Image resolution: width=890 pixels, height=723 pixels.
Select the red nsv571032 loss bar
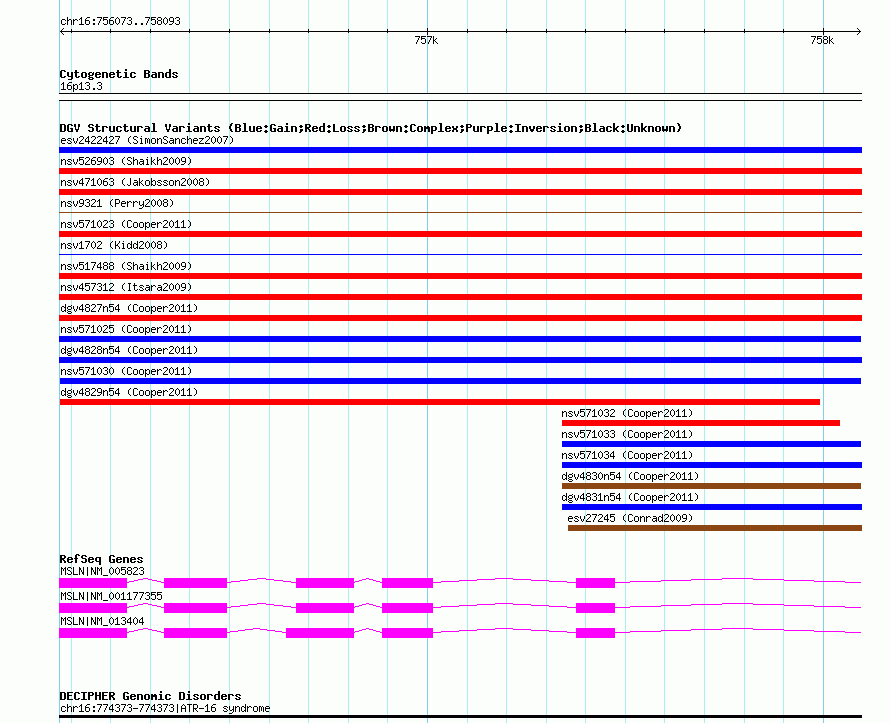click(x=700, y=423)
